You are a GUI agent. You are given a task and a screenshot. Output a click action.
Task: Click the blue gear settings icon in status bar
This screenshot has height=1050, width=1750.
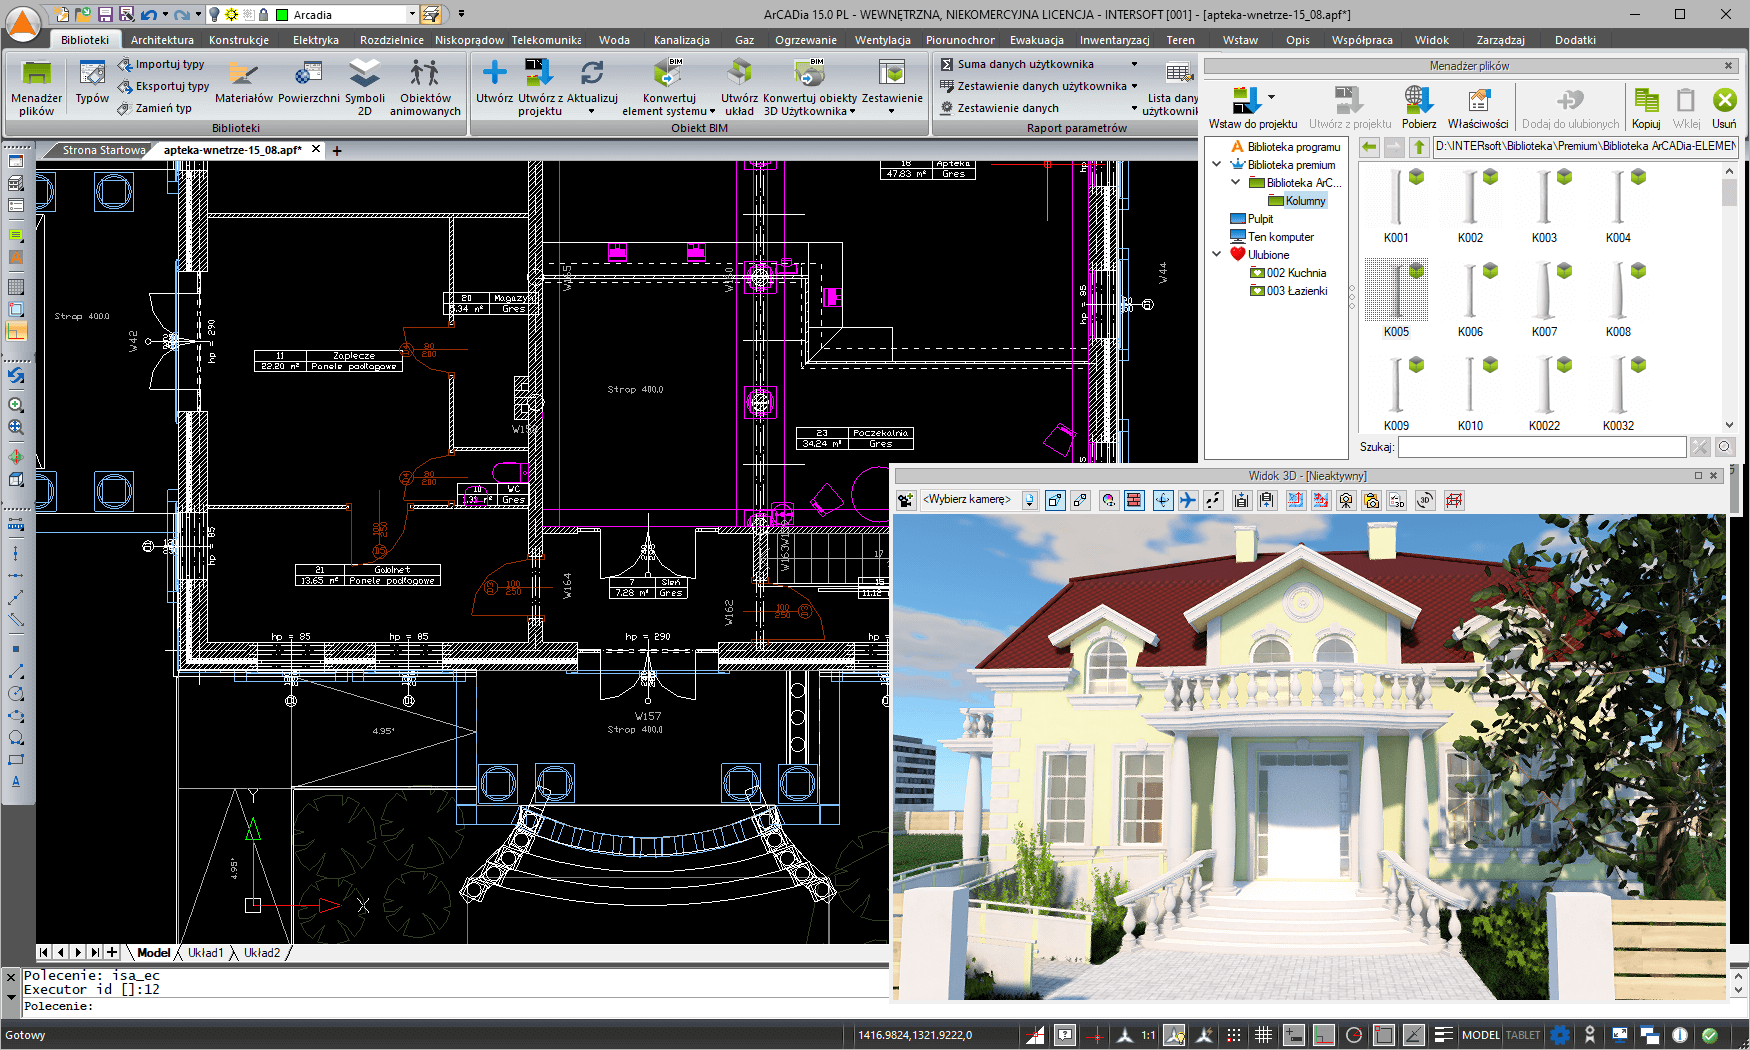point(1560,1035)
